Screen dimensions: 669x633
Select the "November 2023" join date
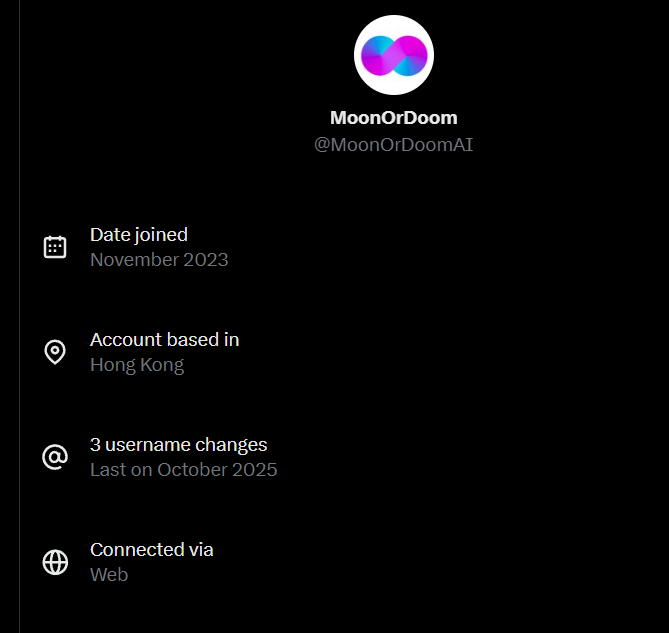159,260
